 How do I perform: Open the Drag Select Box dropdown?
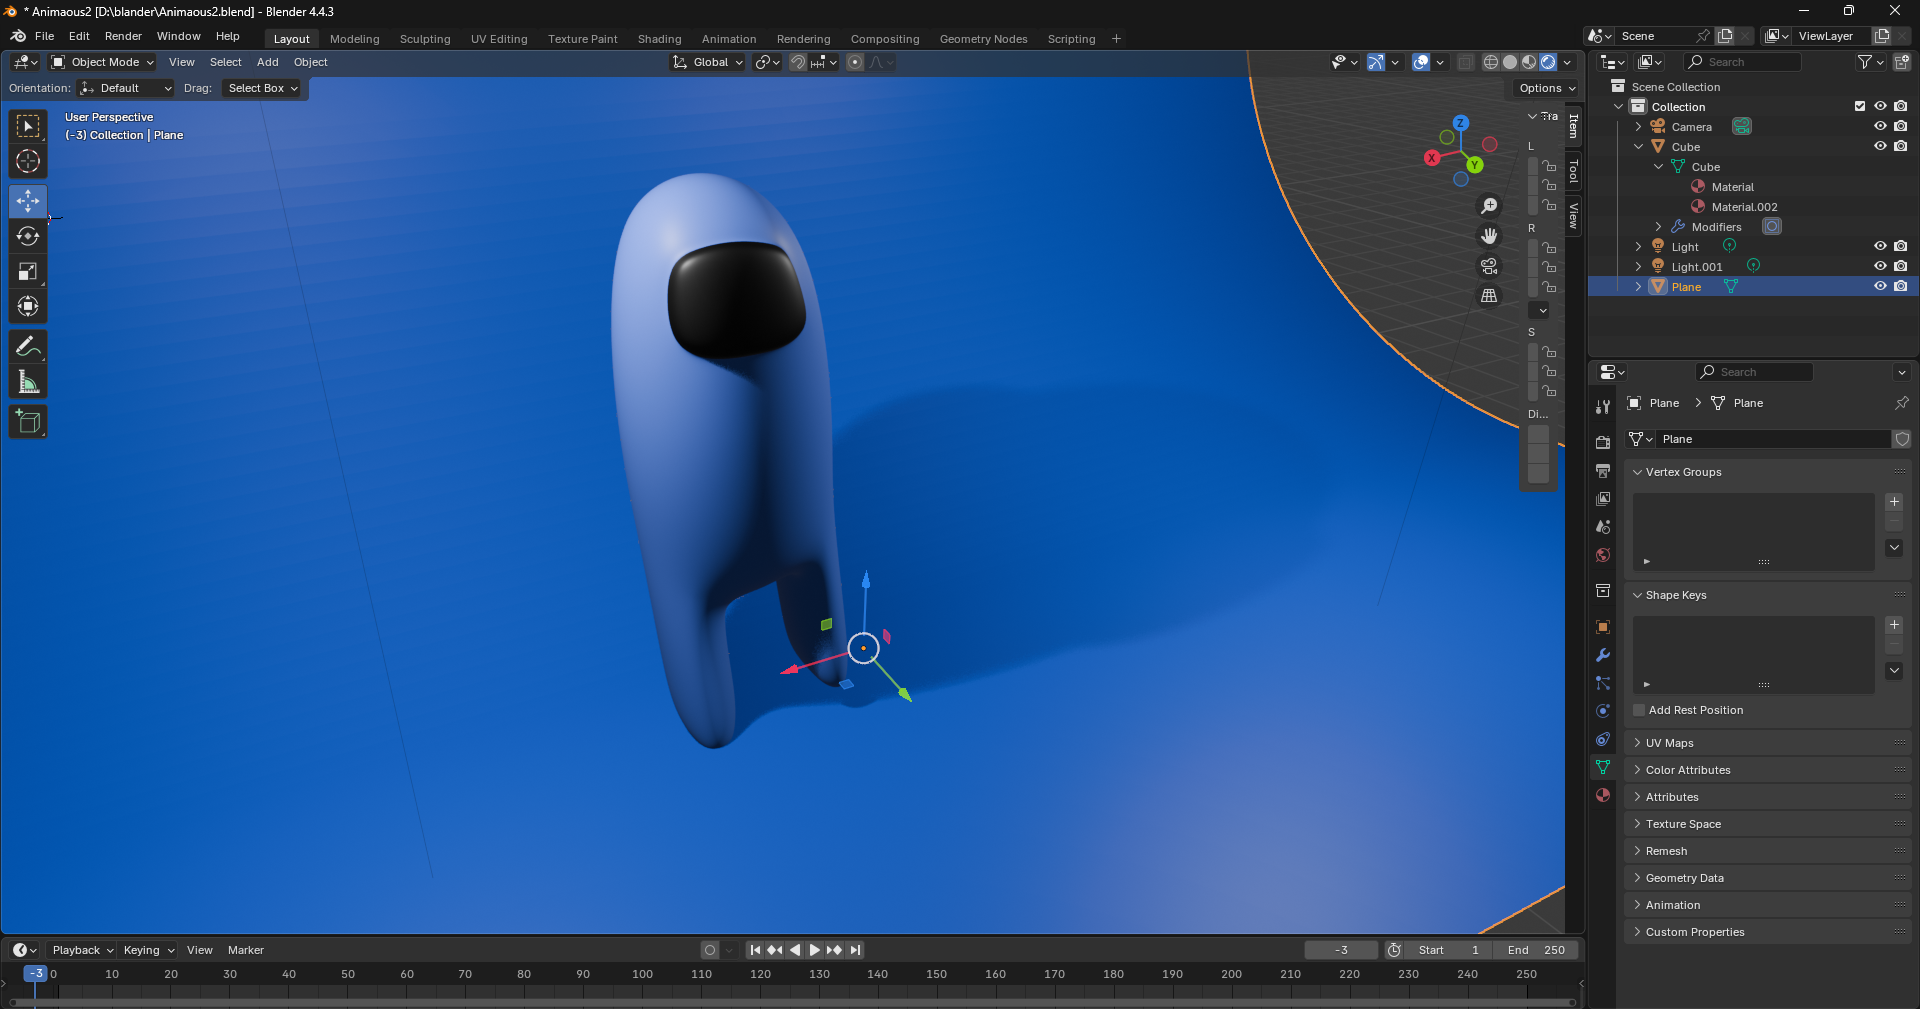[263, 88]
